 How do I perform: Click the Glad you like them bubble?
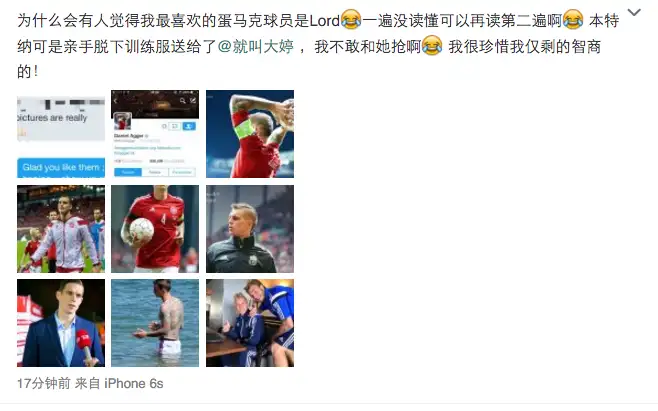tap(61, 168)
